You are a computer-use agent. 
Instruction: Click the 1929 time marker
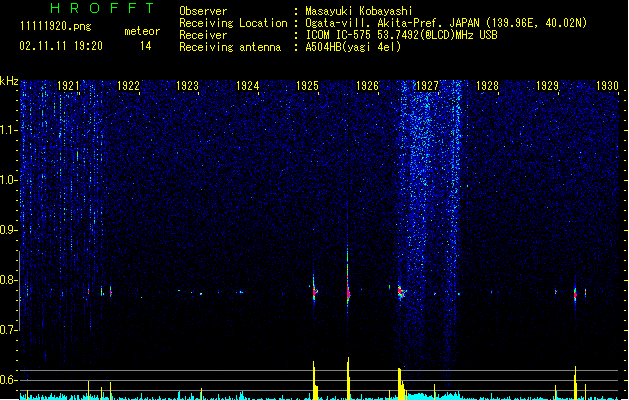(x=547, y=86)
